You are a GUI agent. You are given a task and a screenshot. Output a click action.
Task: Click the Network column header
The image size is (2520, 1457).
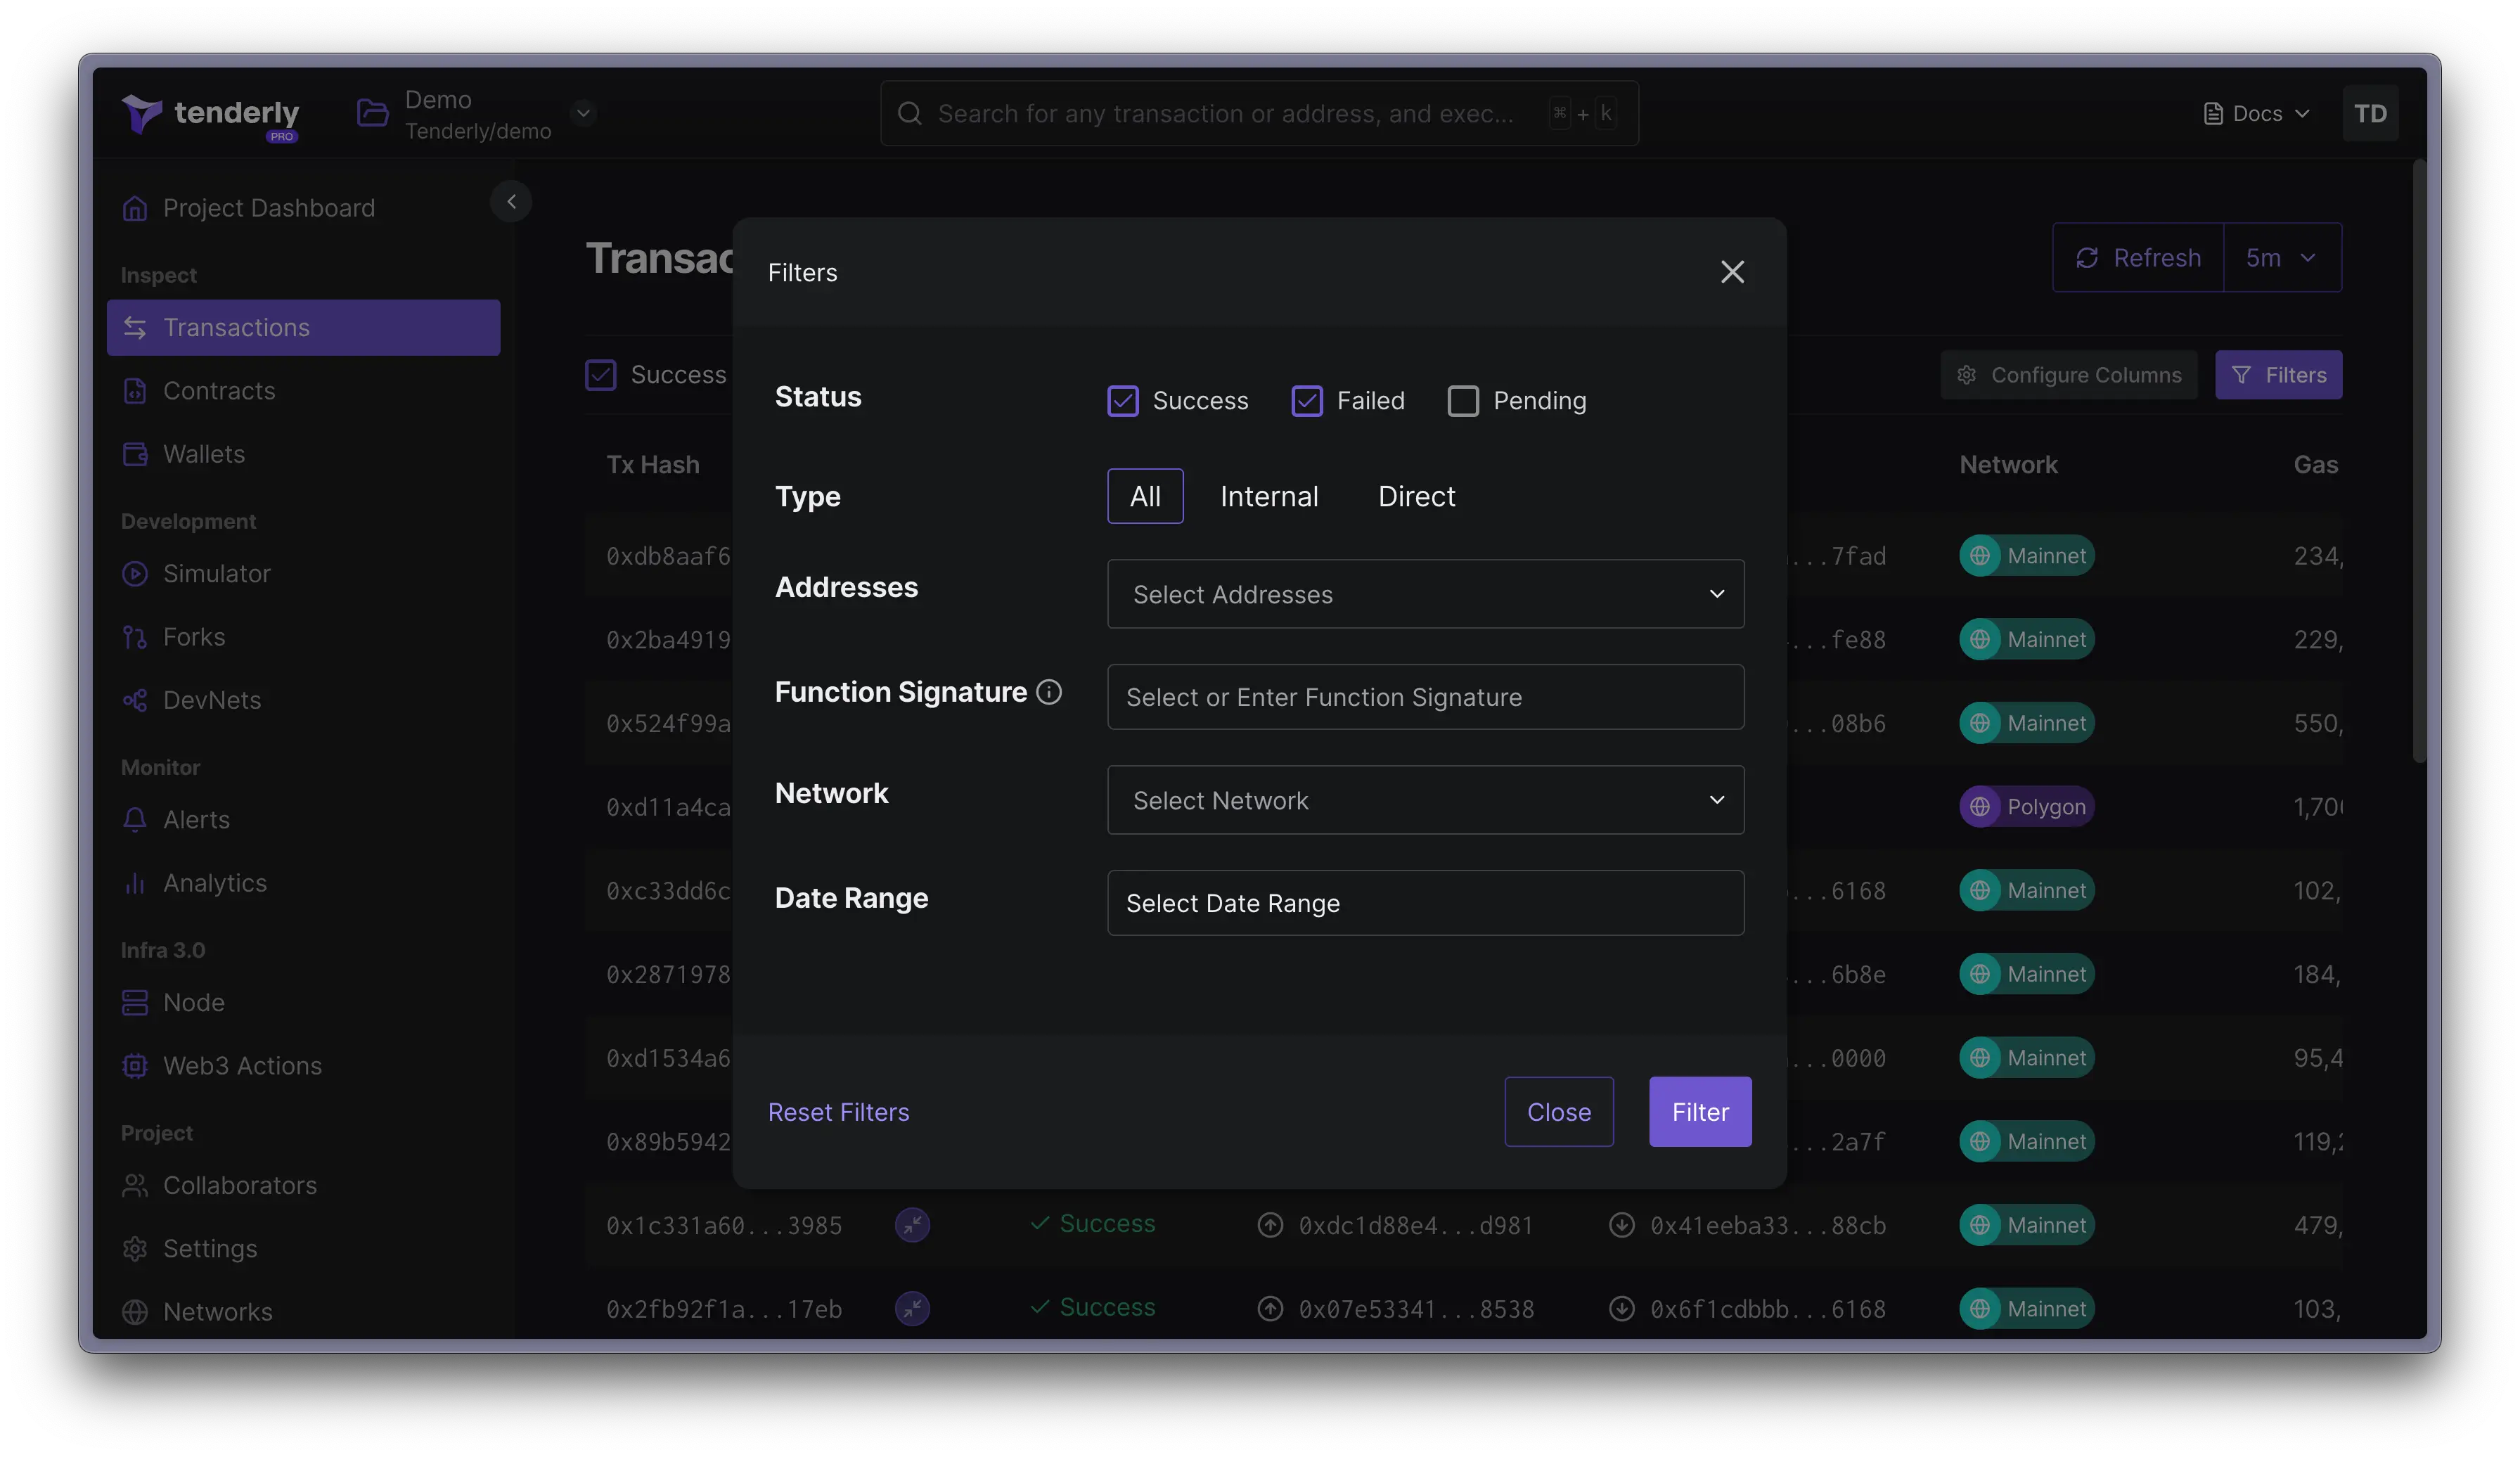point(2008,465)
